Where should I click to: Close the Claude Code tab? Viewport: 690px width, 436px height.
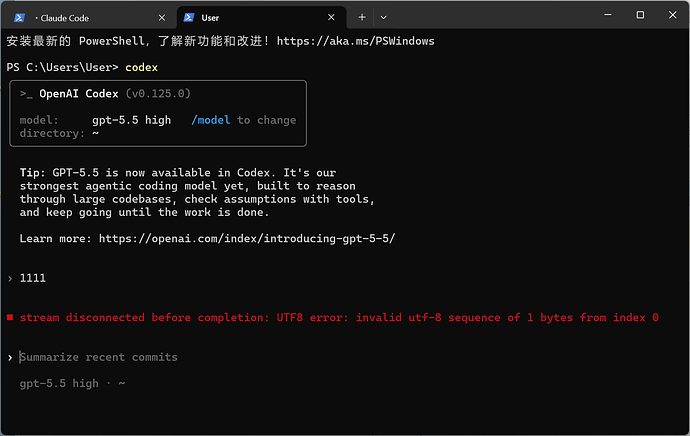pyautogui.click(x=162, y=18)
